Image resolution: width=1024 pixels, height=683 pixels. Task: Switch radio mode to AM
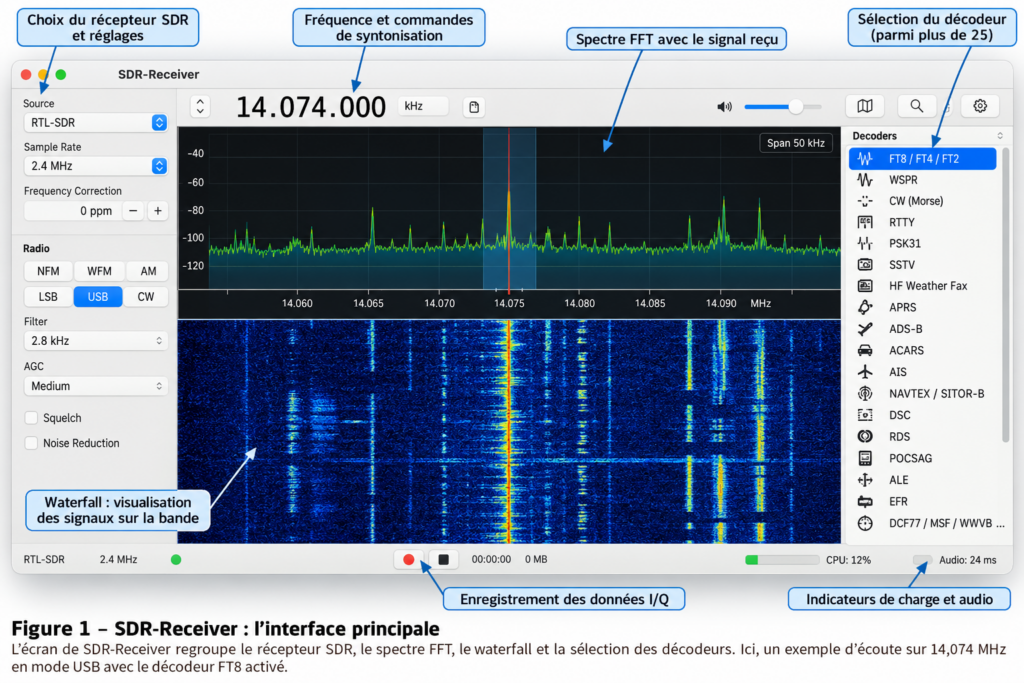pos(148,271)
